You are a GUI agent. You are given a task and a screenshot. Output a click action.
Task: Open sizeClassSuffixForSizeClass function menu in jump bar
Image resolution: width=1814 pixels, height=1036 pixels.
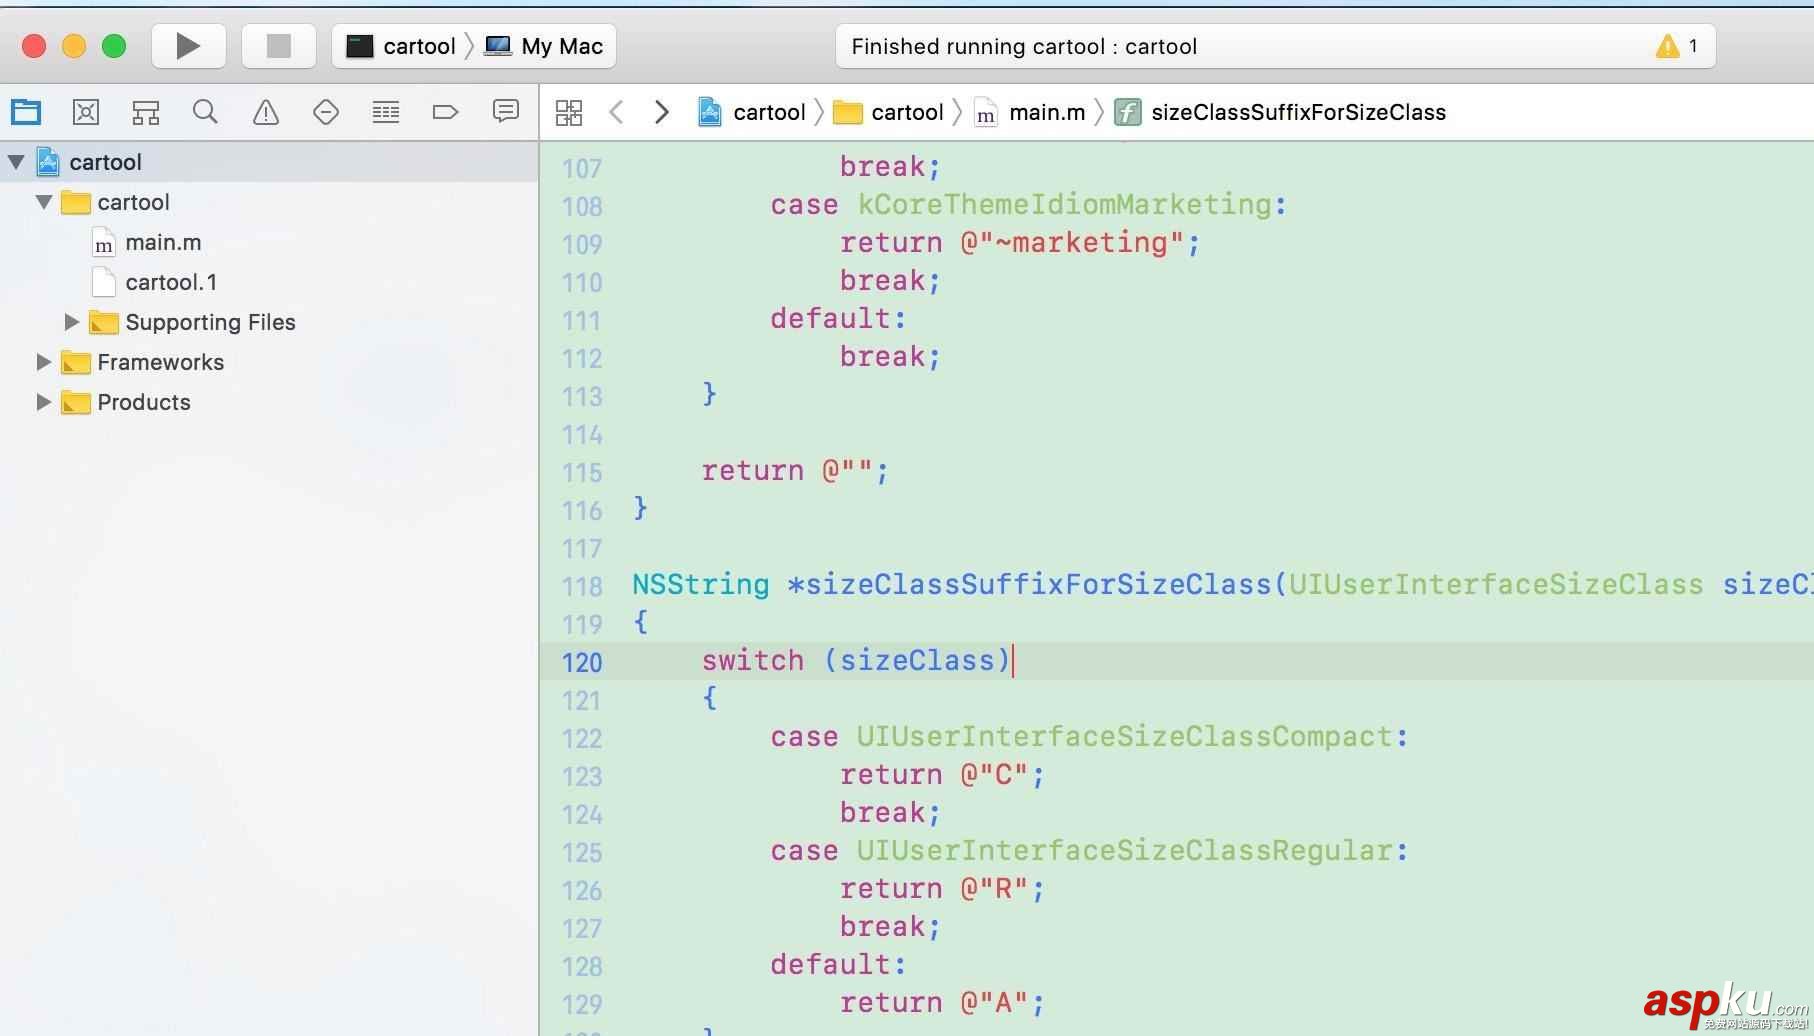[x=1280, y=112]
